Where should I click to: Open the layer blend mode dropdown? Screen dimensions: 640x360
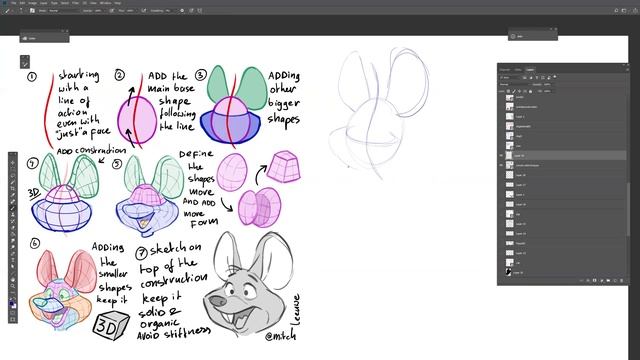tap(514, 84)
